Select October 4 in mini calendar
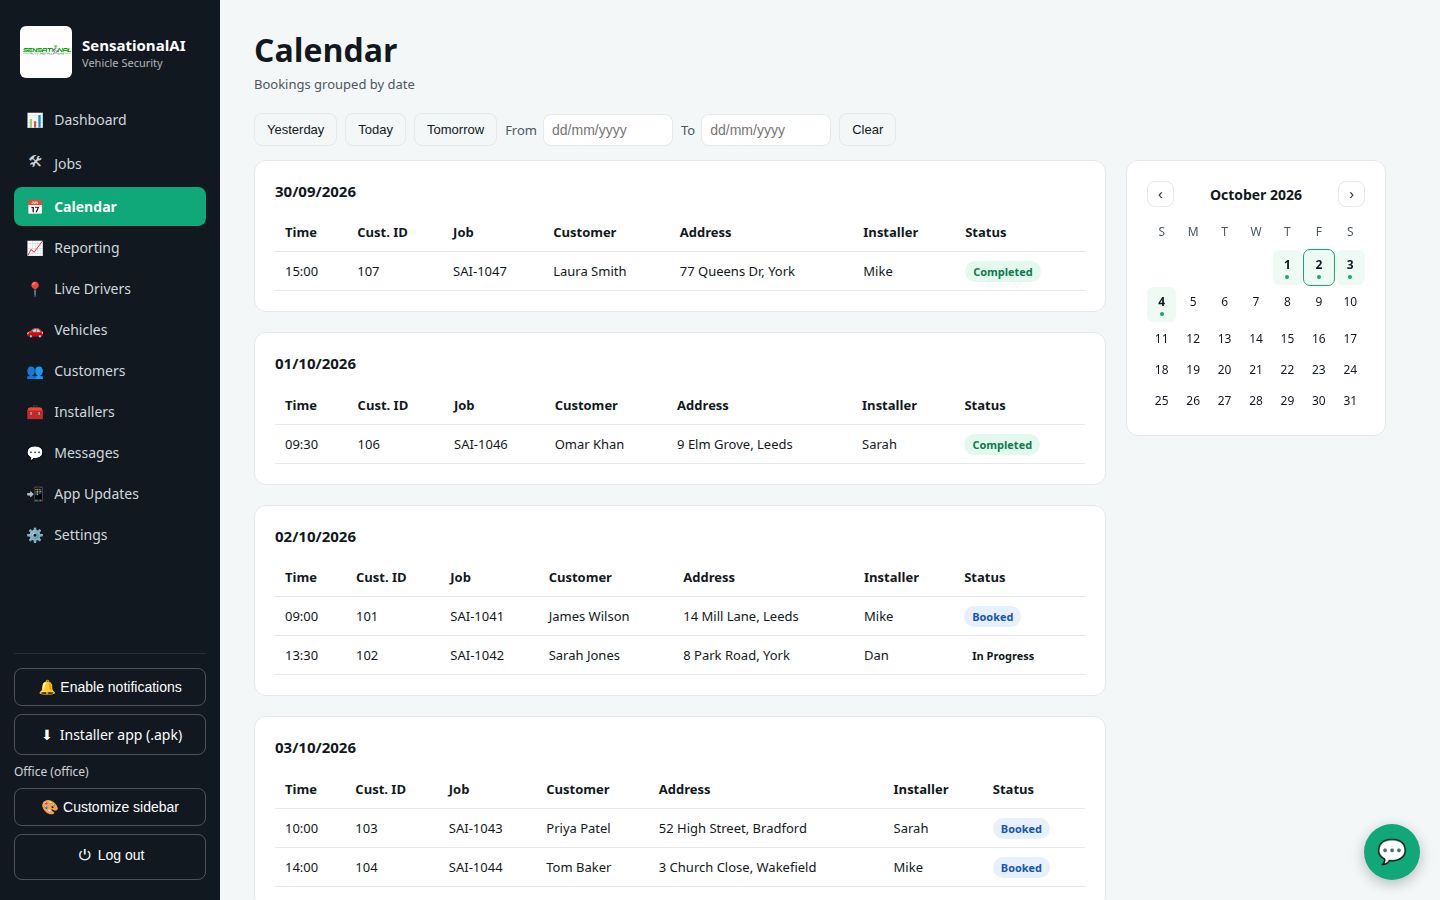Screen dimensions: 1440x900 pos(1161,304)
